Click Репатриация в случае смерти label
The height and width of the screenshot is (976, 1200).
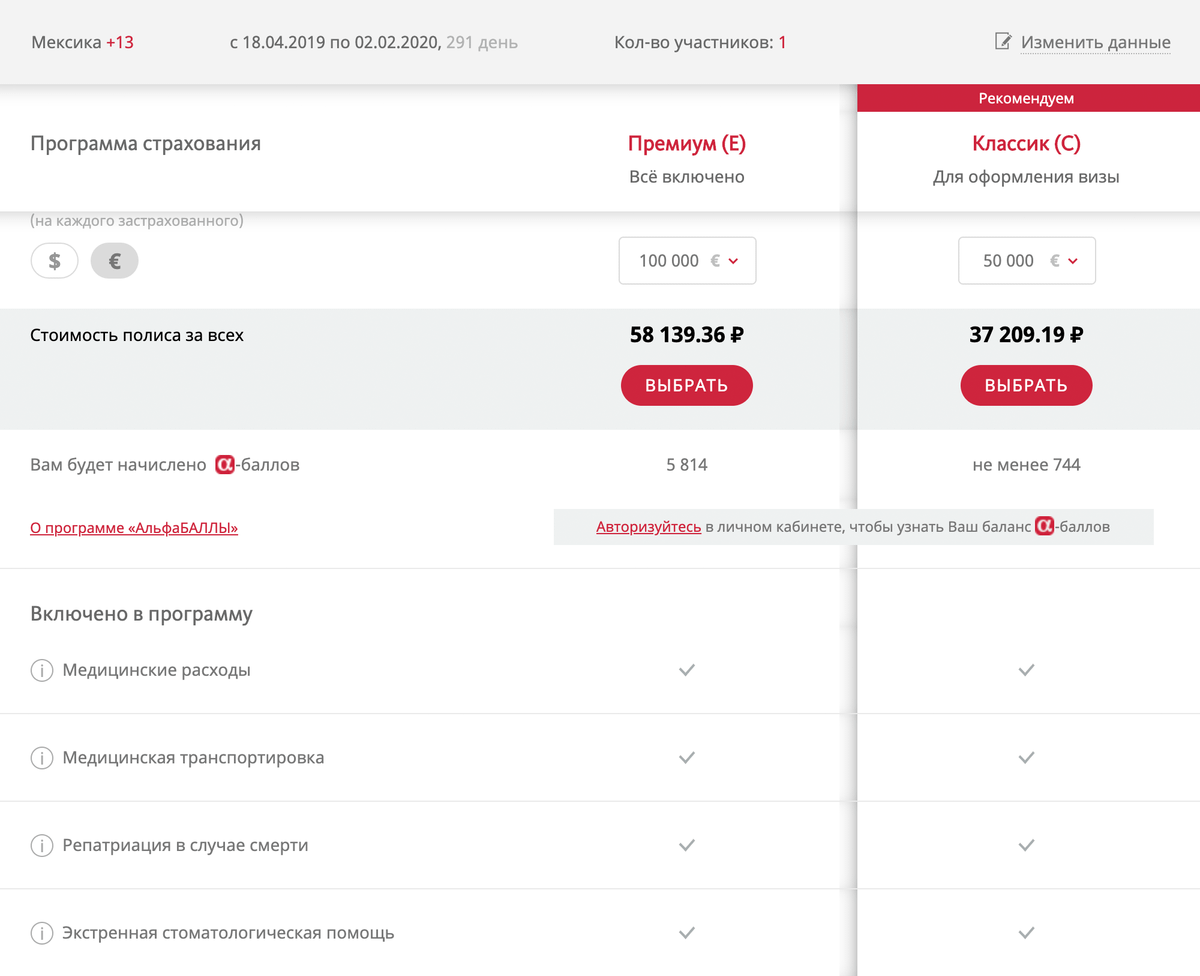185,845
